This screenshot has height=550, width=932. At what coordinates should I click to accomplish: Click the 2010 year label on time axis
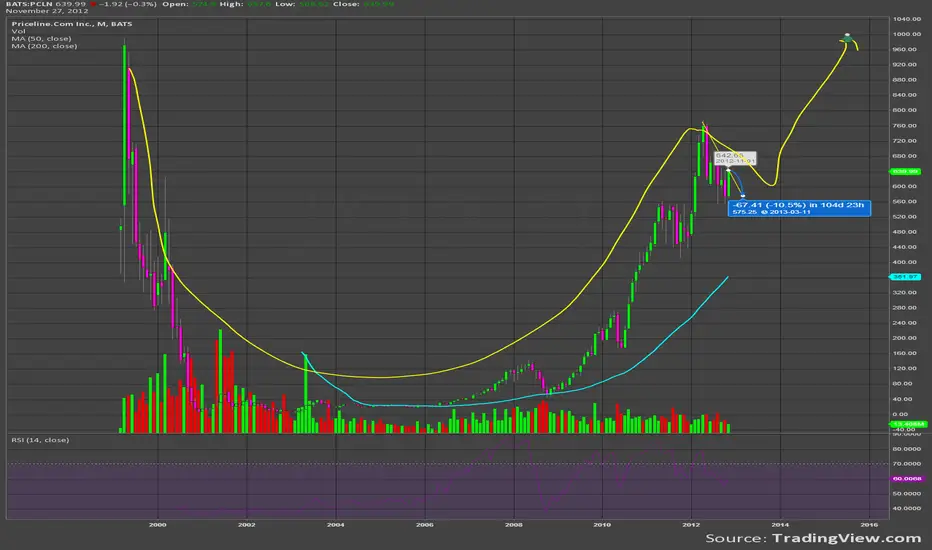click(602, 525)
